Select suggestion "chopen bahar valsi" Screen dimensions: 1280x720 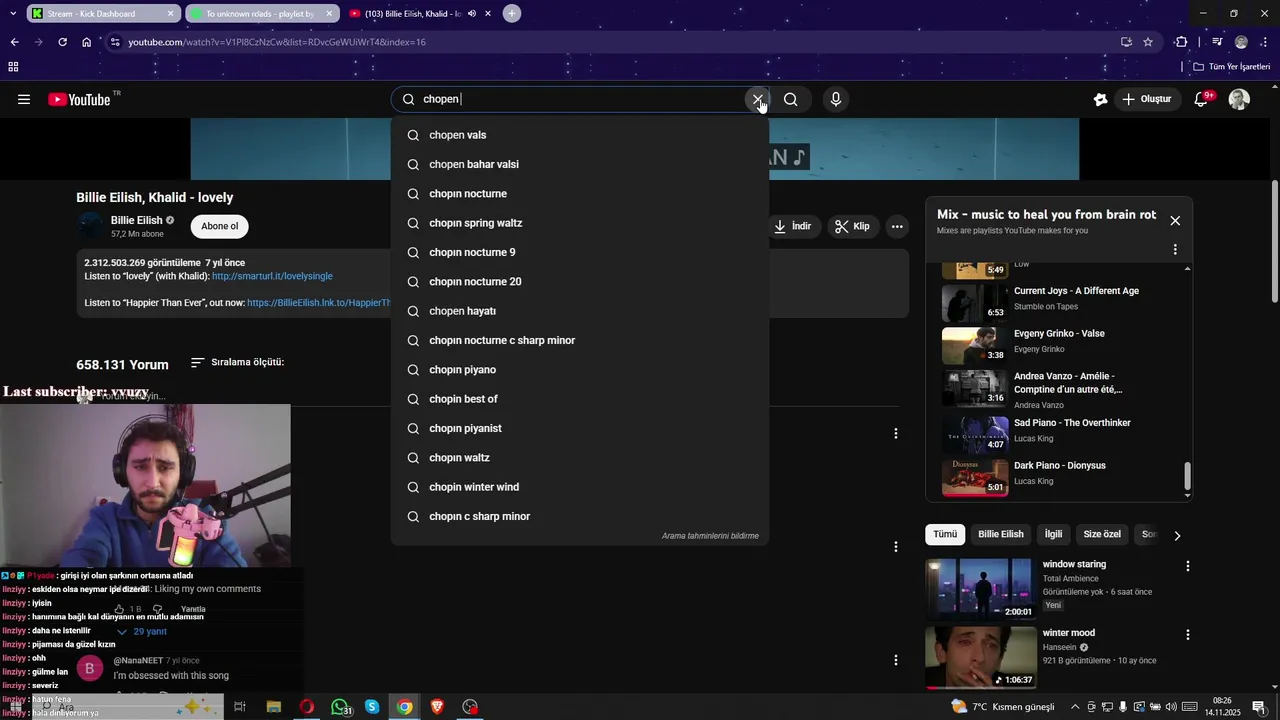click(x=580, y=164)
